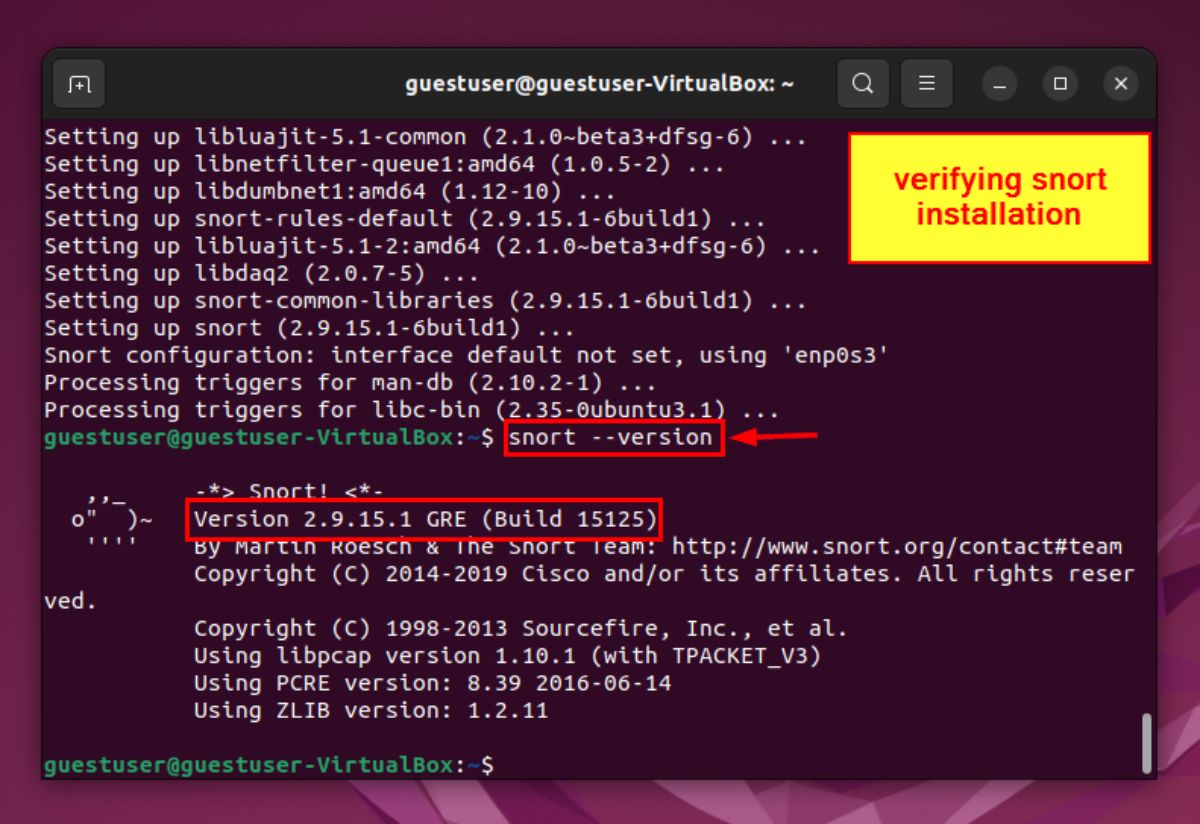The width and height of the screenshot is (1200, 824).
Task: Select the 'enp0s3' interface text
Action: coord(836,354)
